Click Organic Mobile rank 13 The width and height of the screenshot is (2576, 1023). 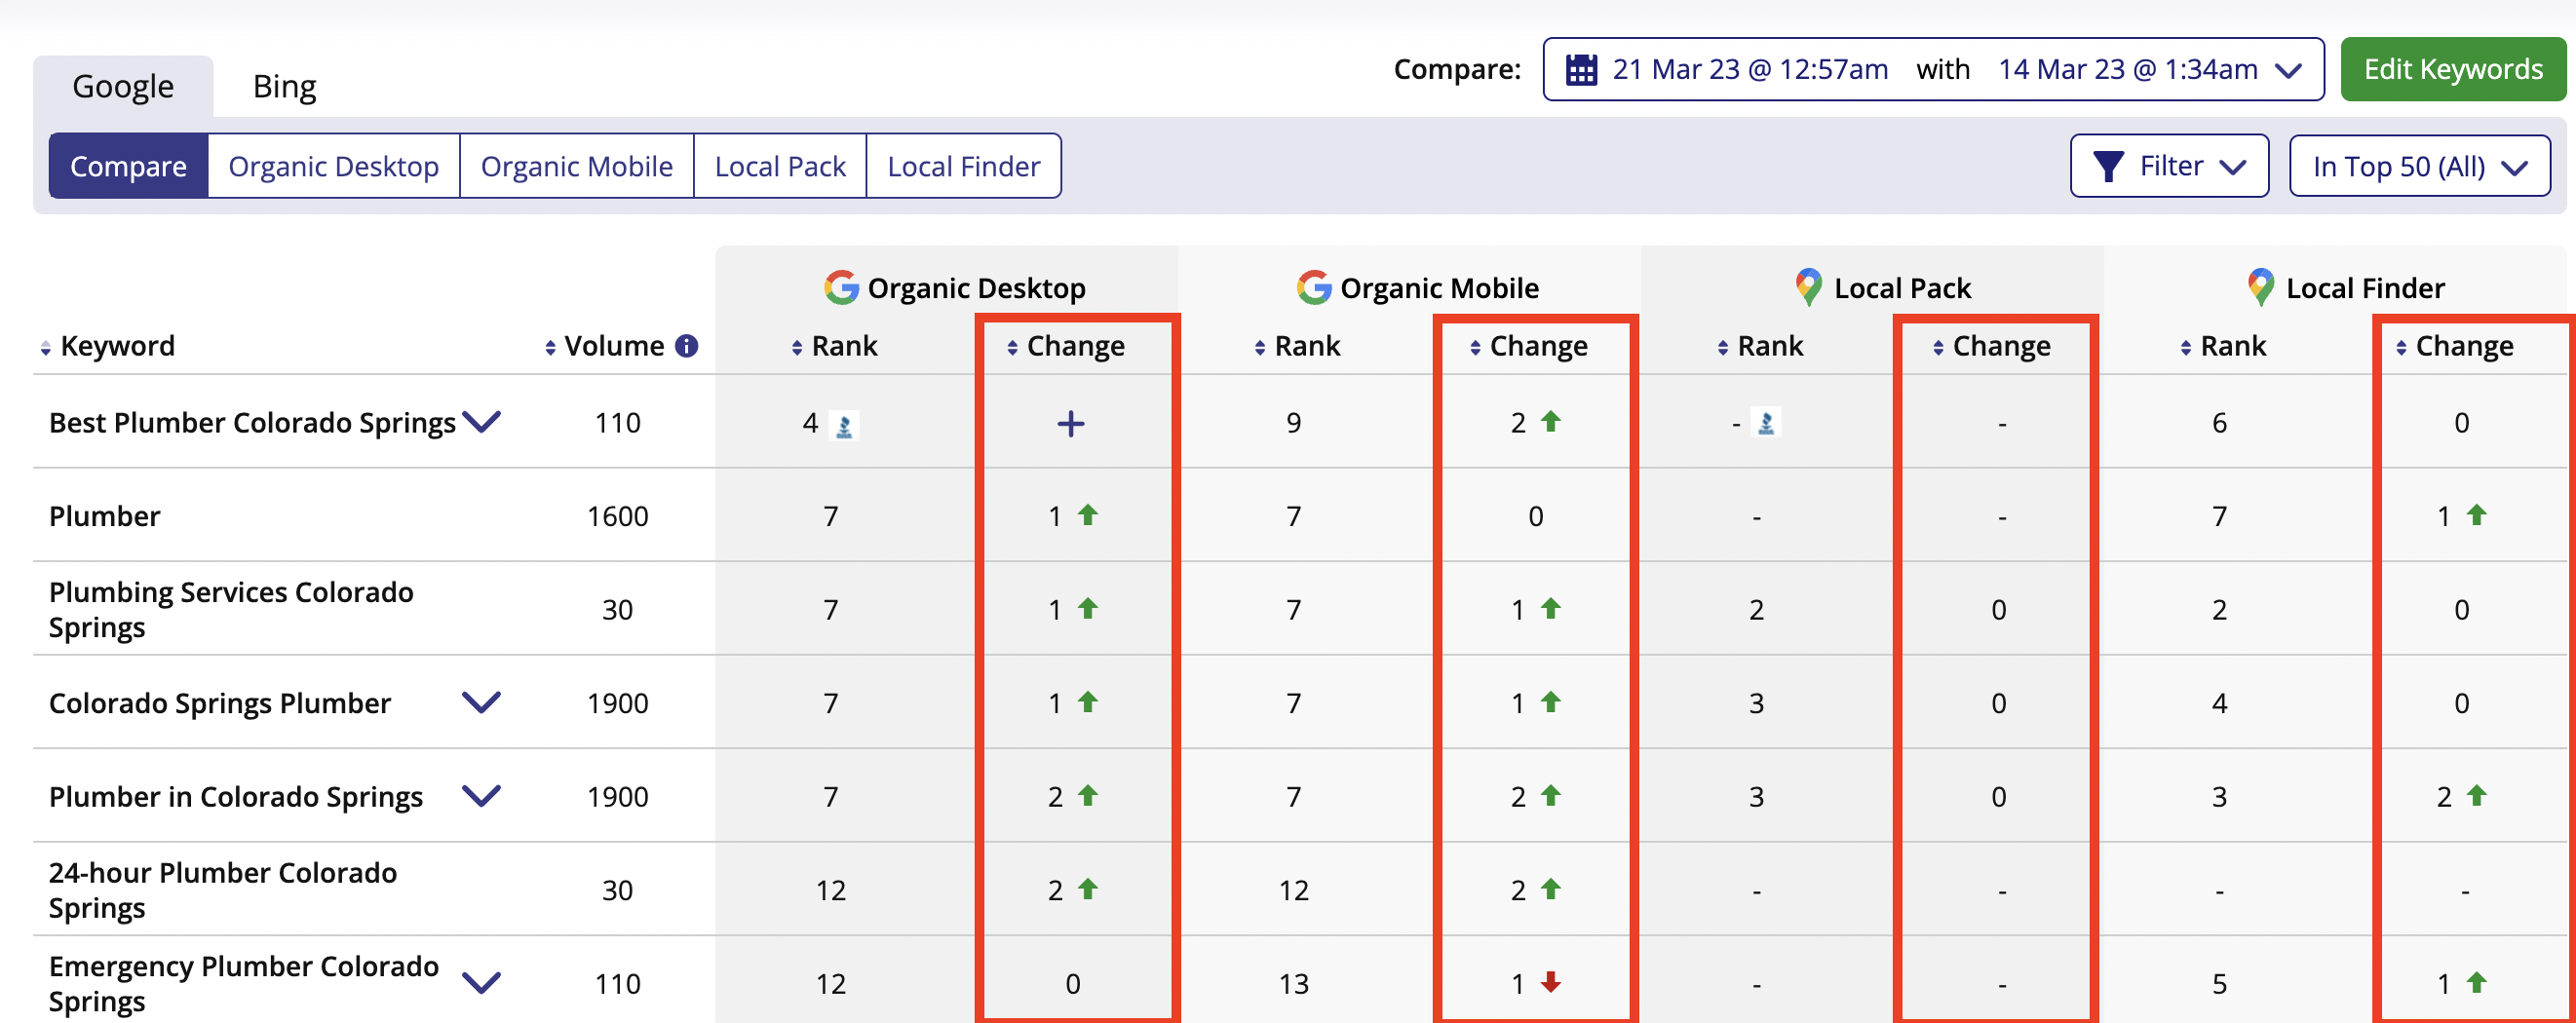[1294, 984]
